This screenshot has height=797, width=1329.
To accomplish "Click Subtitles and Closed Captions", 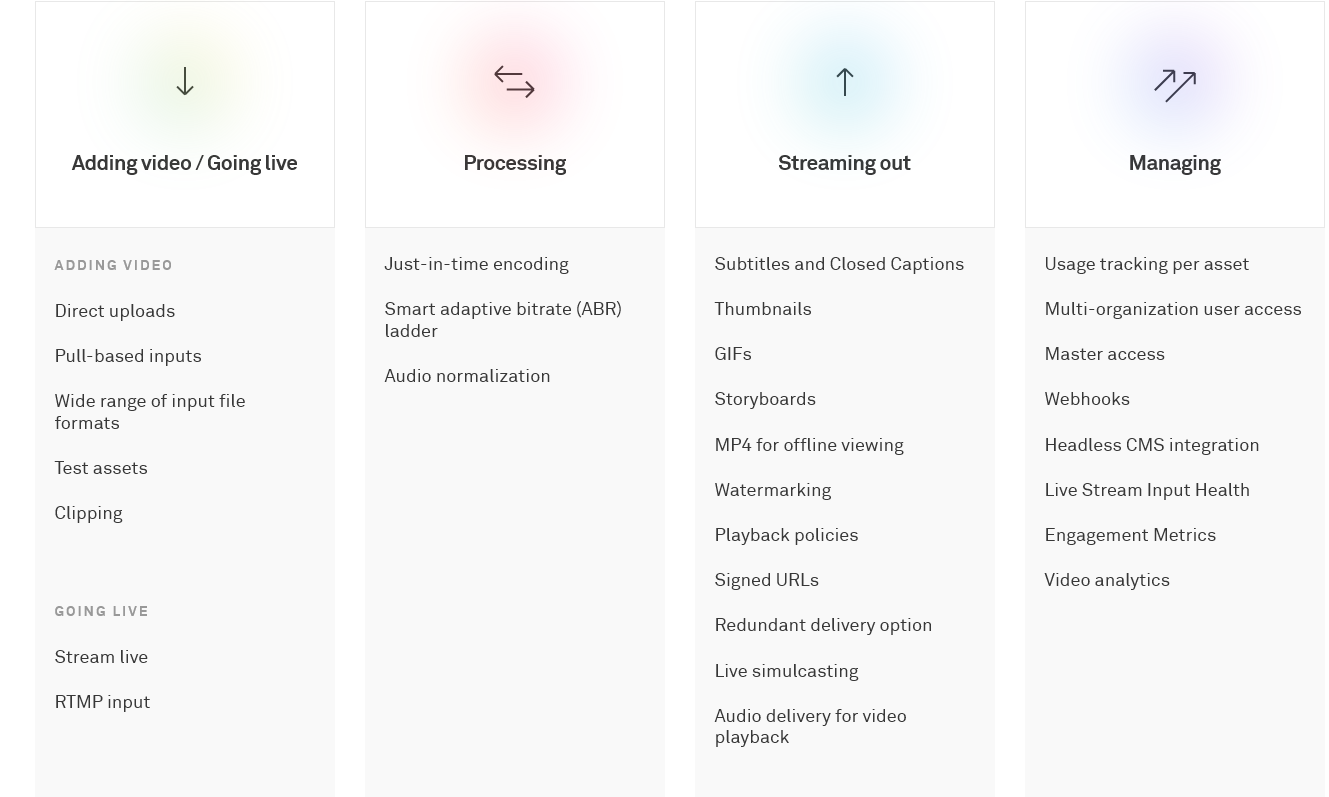I will pyautogui.click(x=839, y=264).
